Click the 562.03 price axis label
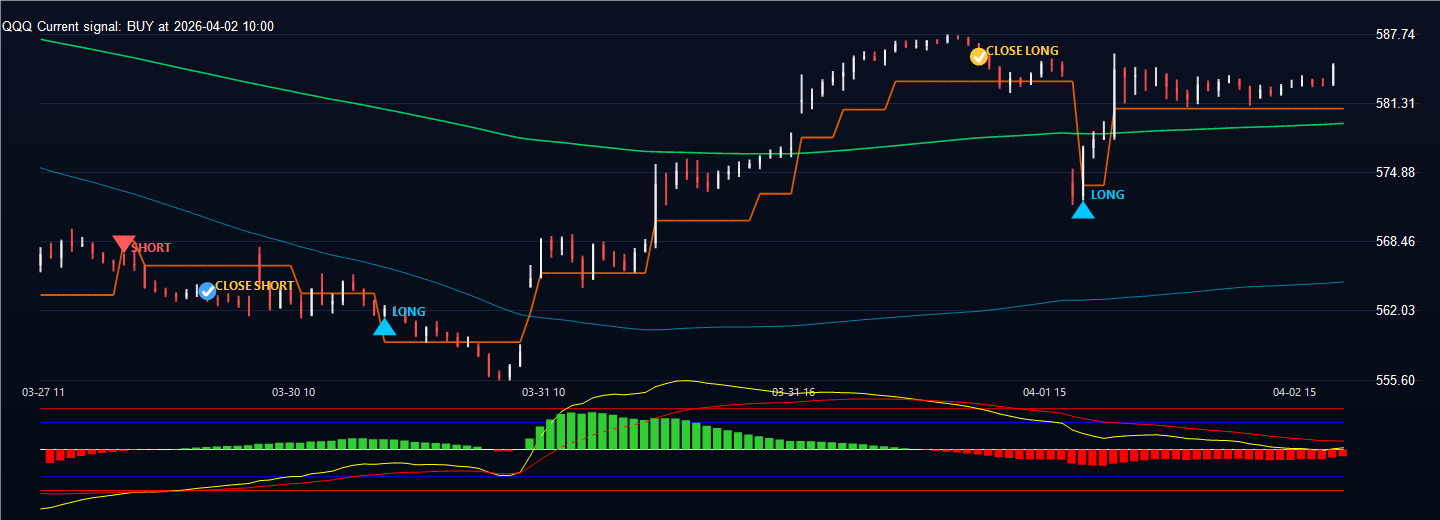 [x=1395, y=310]
